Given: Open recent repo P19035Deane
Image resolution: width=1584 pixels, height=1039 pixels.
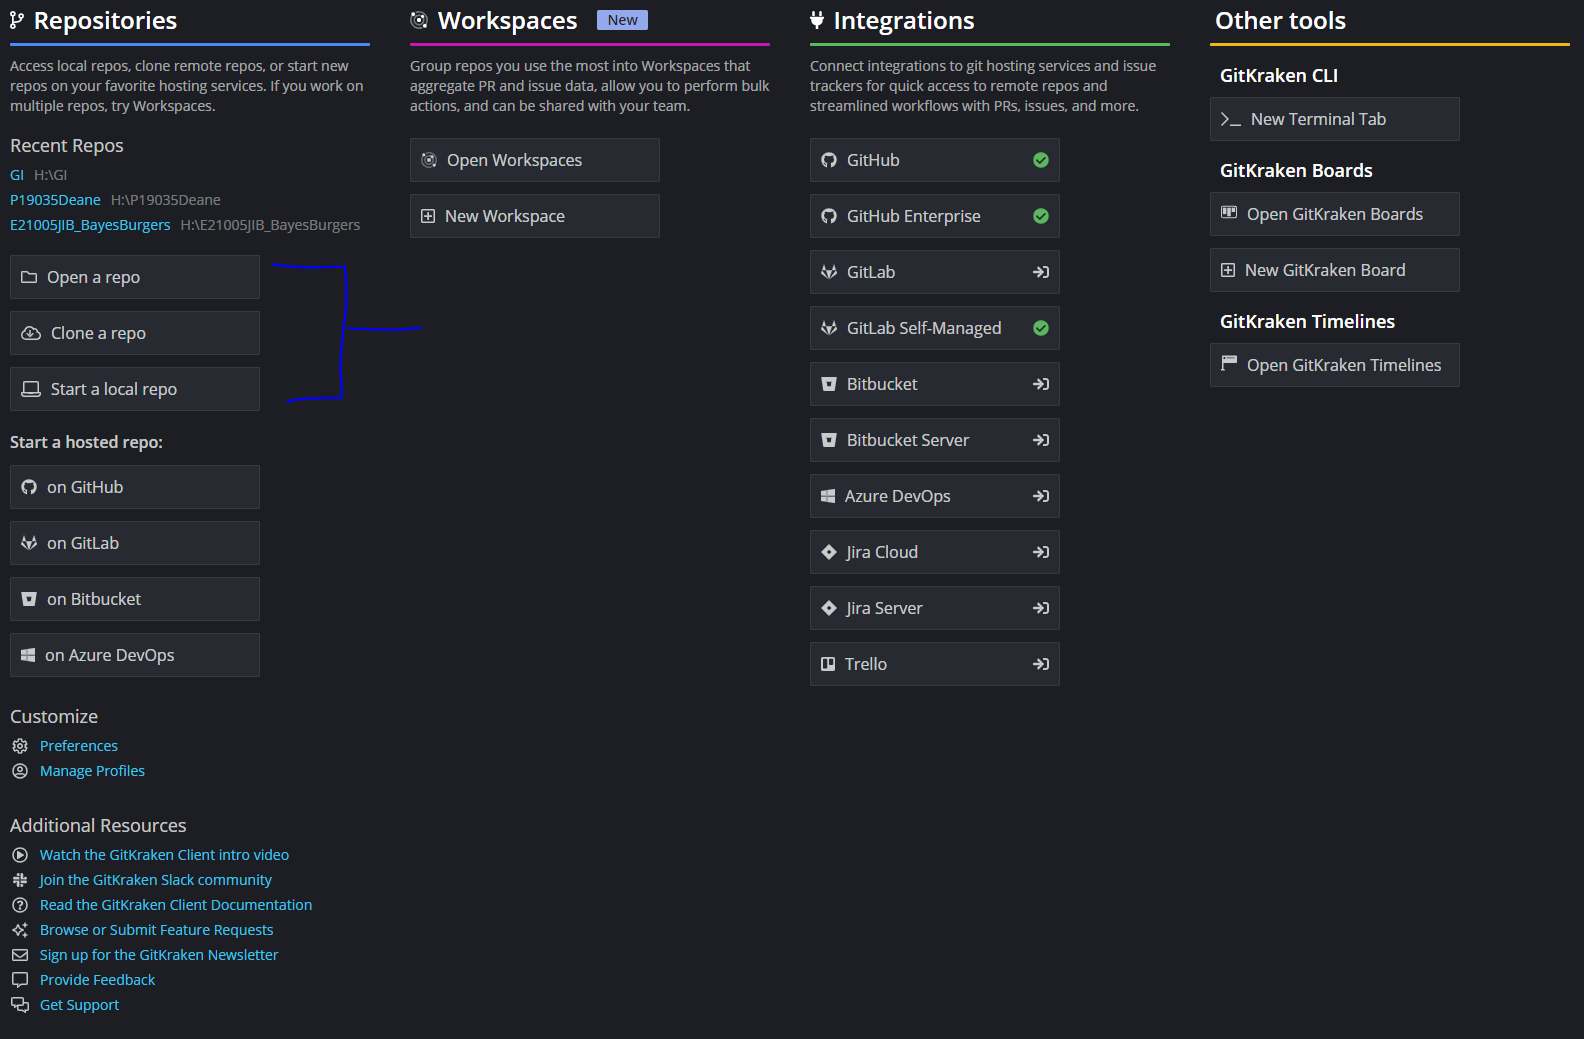Looking at the screenshot, I should pyautogui.click(x=55, y=200).
